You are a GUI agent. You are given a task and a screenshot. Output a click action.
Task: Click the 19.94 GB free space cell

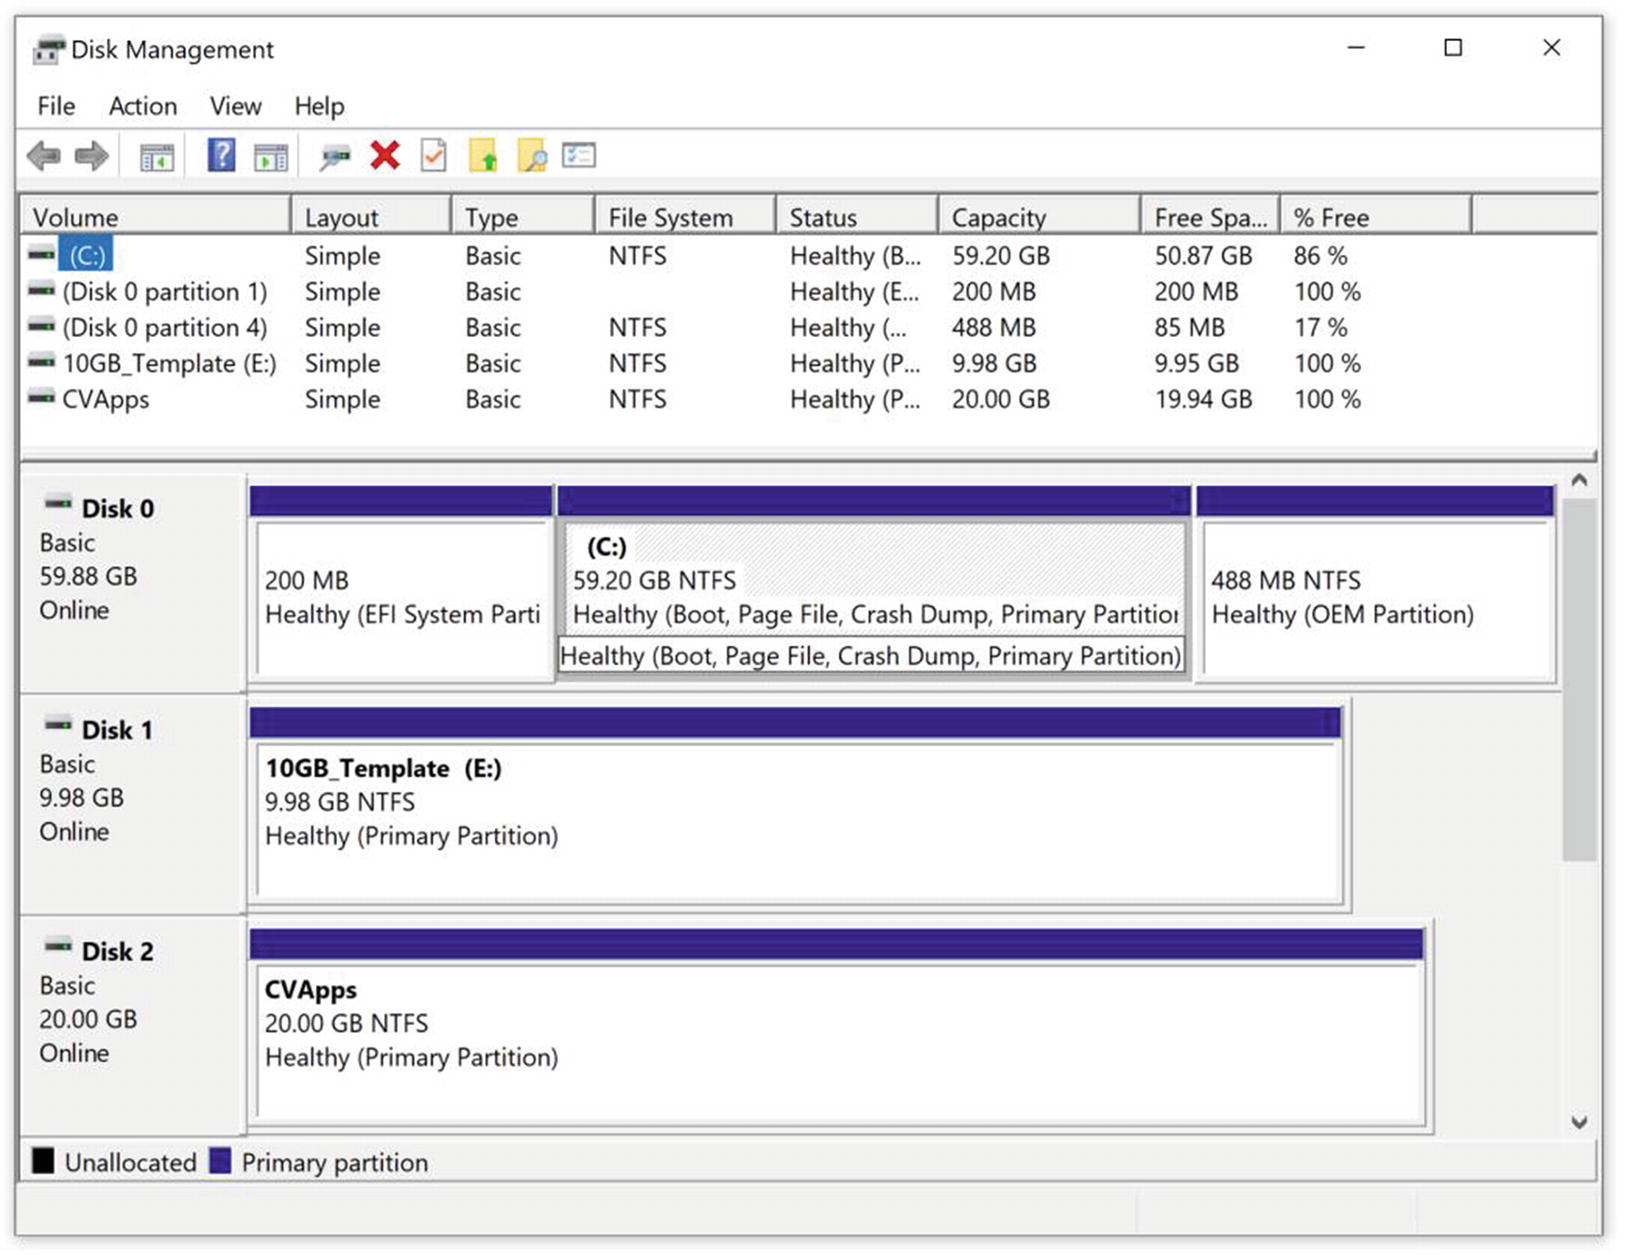(x=1203, y=400)
